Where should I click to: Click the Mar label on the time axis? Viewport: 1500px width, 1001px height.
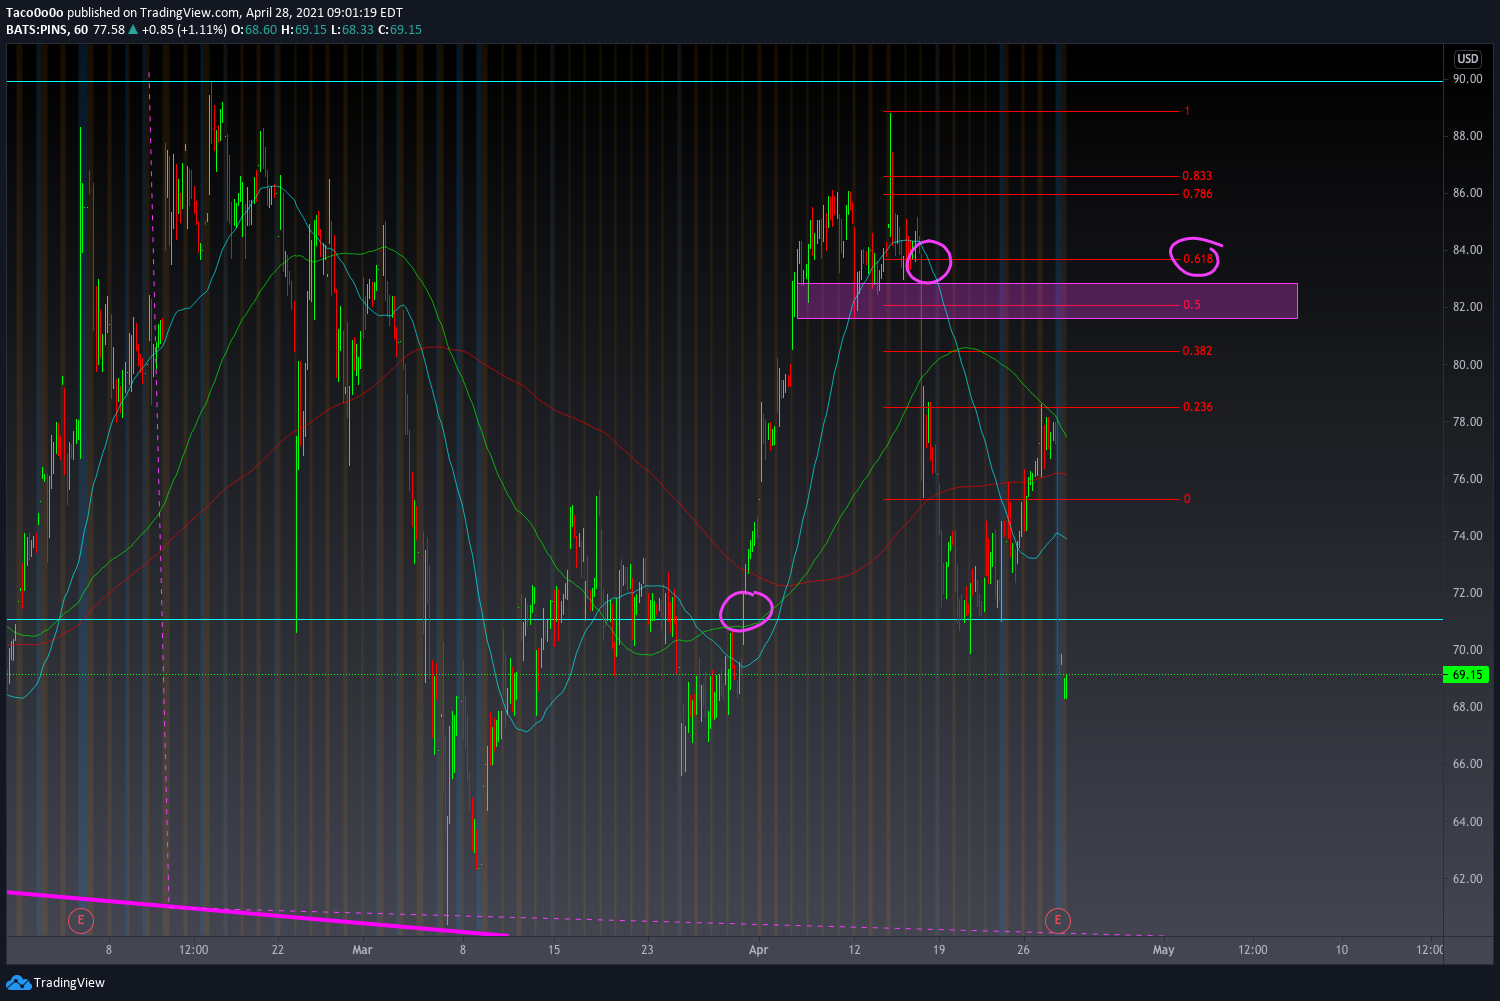[x=362, y=950]
